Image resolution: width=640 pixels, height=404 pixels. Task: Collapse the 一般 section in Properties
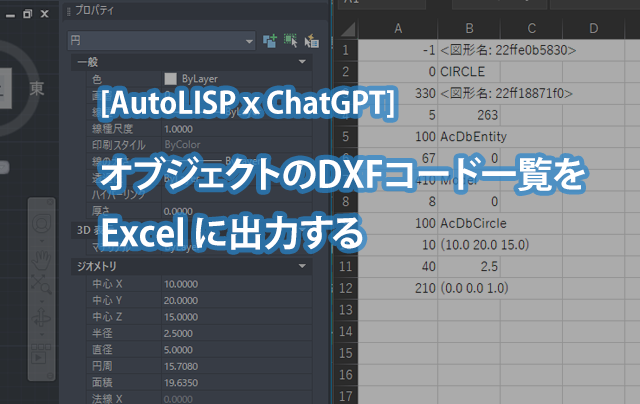tap(303, 62)
